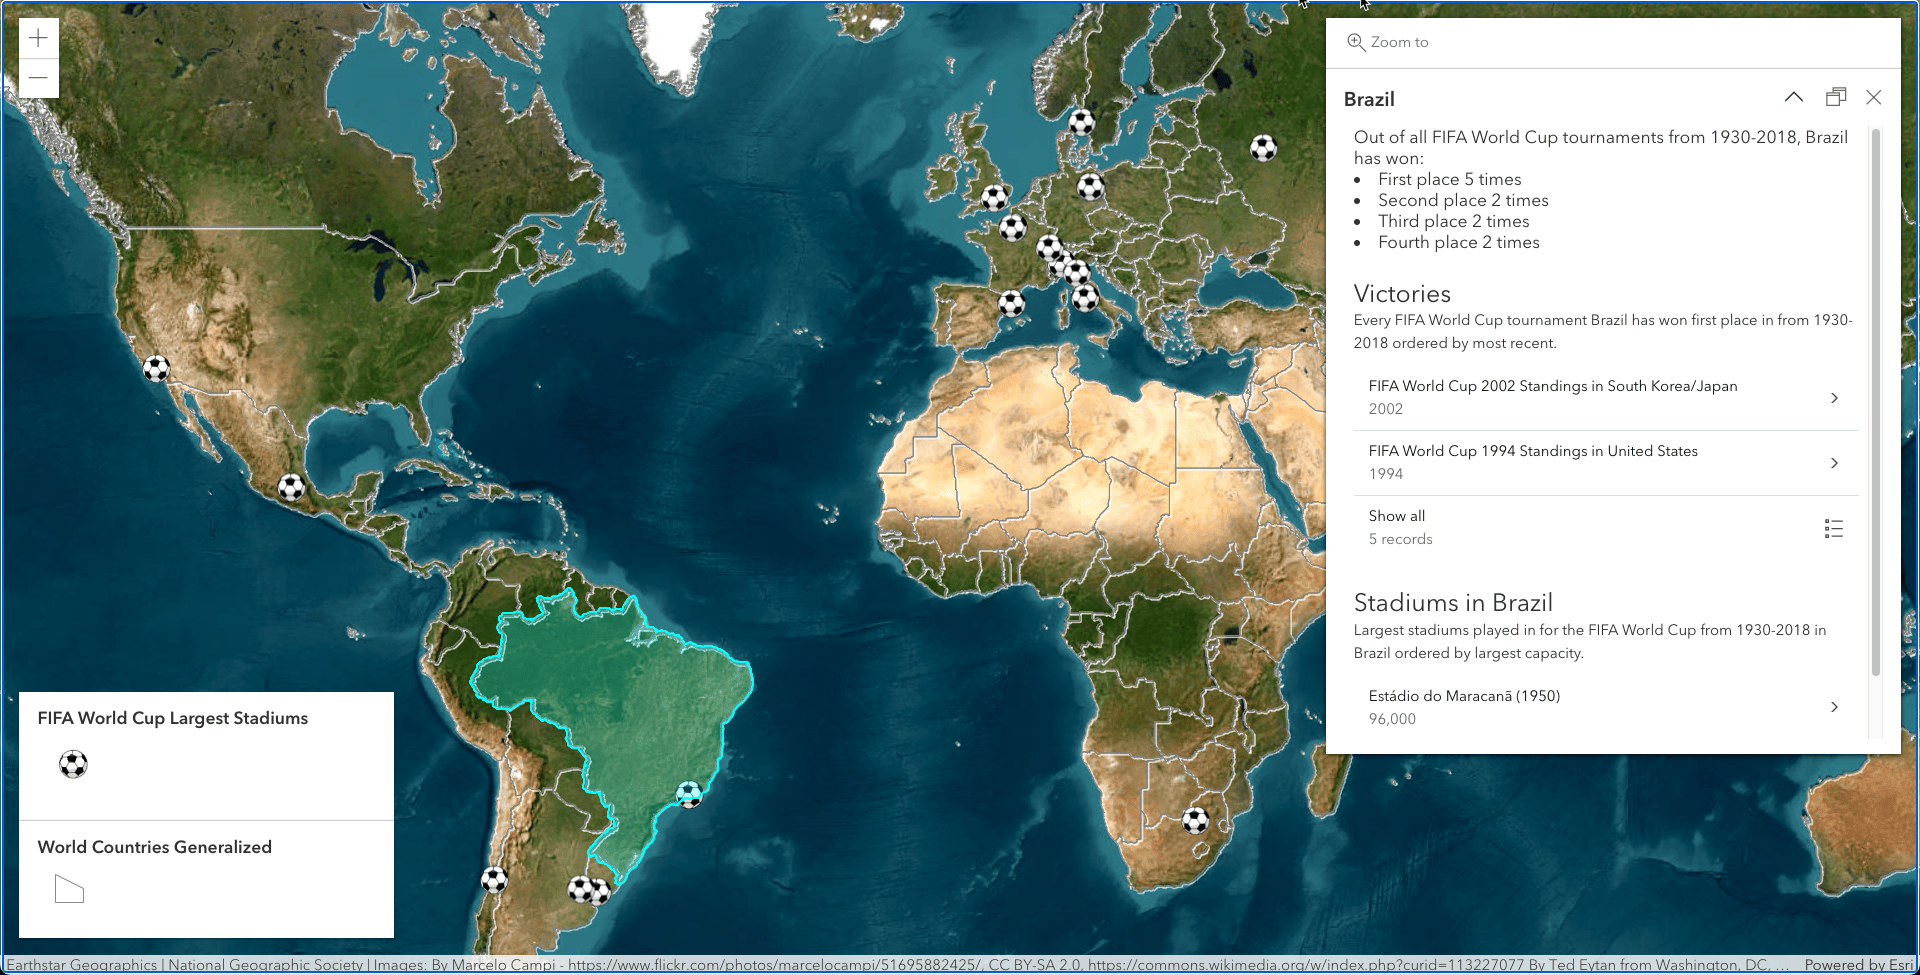Click the Brazil popup title
The width and height of the screenshot is (1920, 975).
[1369, 99]
